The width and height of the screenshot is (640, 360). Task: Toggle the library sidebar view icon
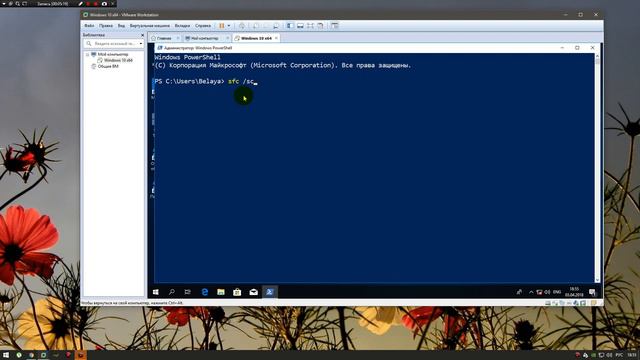point(289,26)
